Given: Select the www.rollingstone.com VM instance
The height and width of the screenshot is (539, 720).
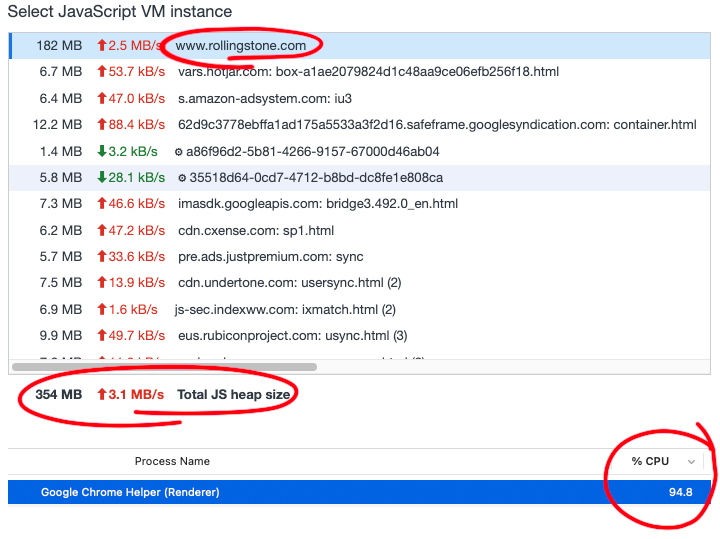Looking at the screenshot, I should click(x=360, y=46).
